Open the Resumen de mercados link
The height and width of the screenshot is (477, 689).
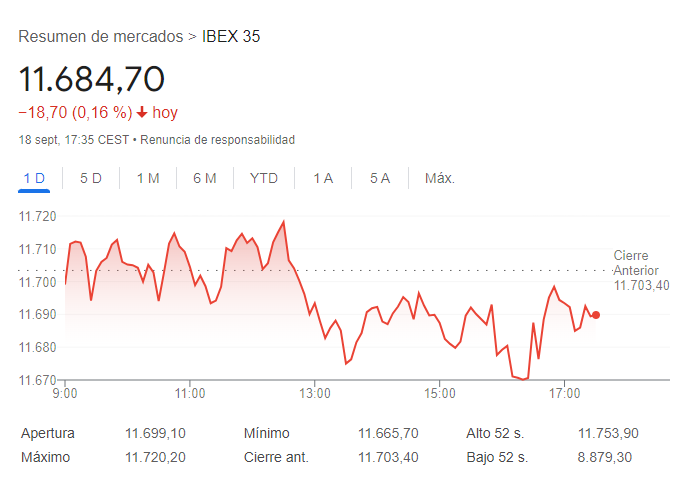101,37
